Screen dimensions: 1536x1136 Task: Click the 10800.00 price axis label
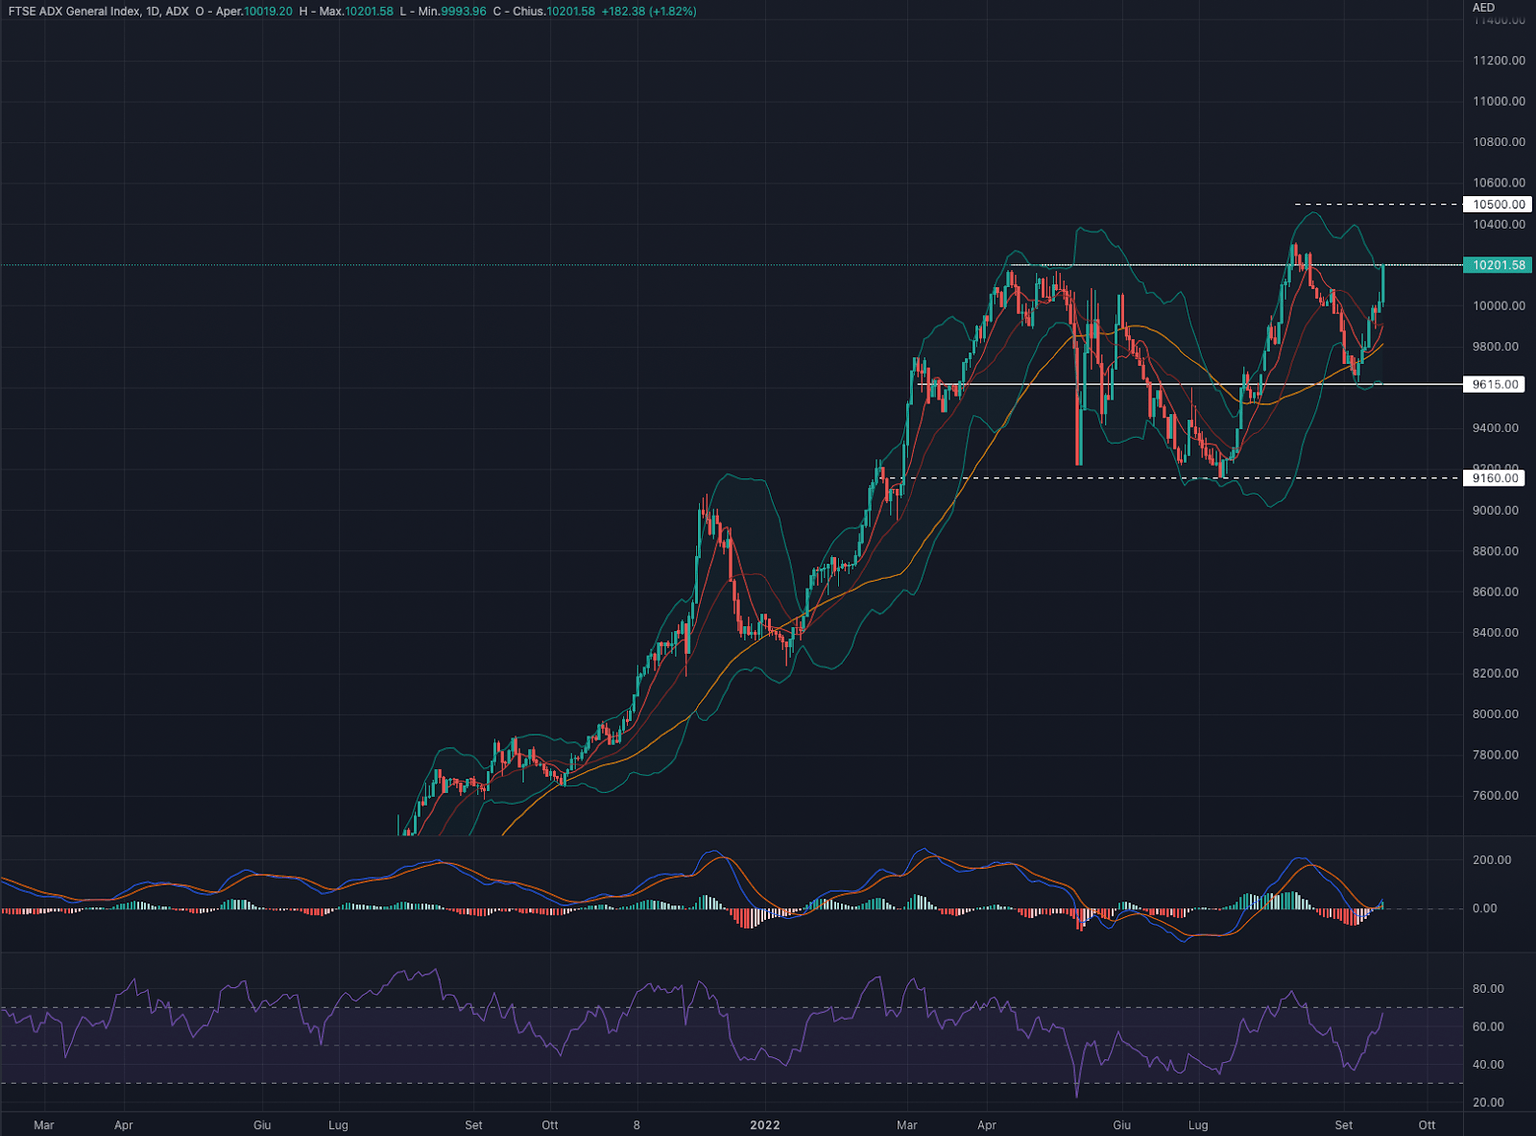pyautogui.click(x=1499, y=142)
